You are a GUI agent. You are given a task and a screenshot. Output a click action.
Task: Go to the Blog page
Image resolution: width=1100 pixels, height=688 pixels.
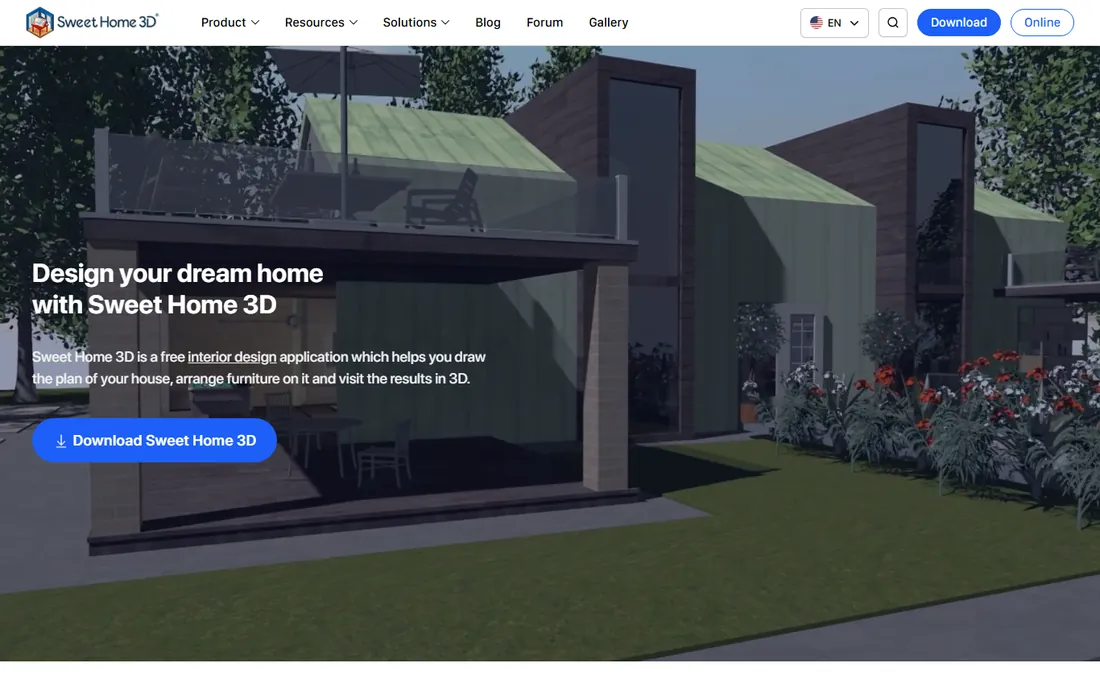pos(488,22)
